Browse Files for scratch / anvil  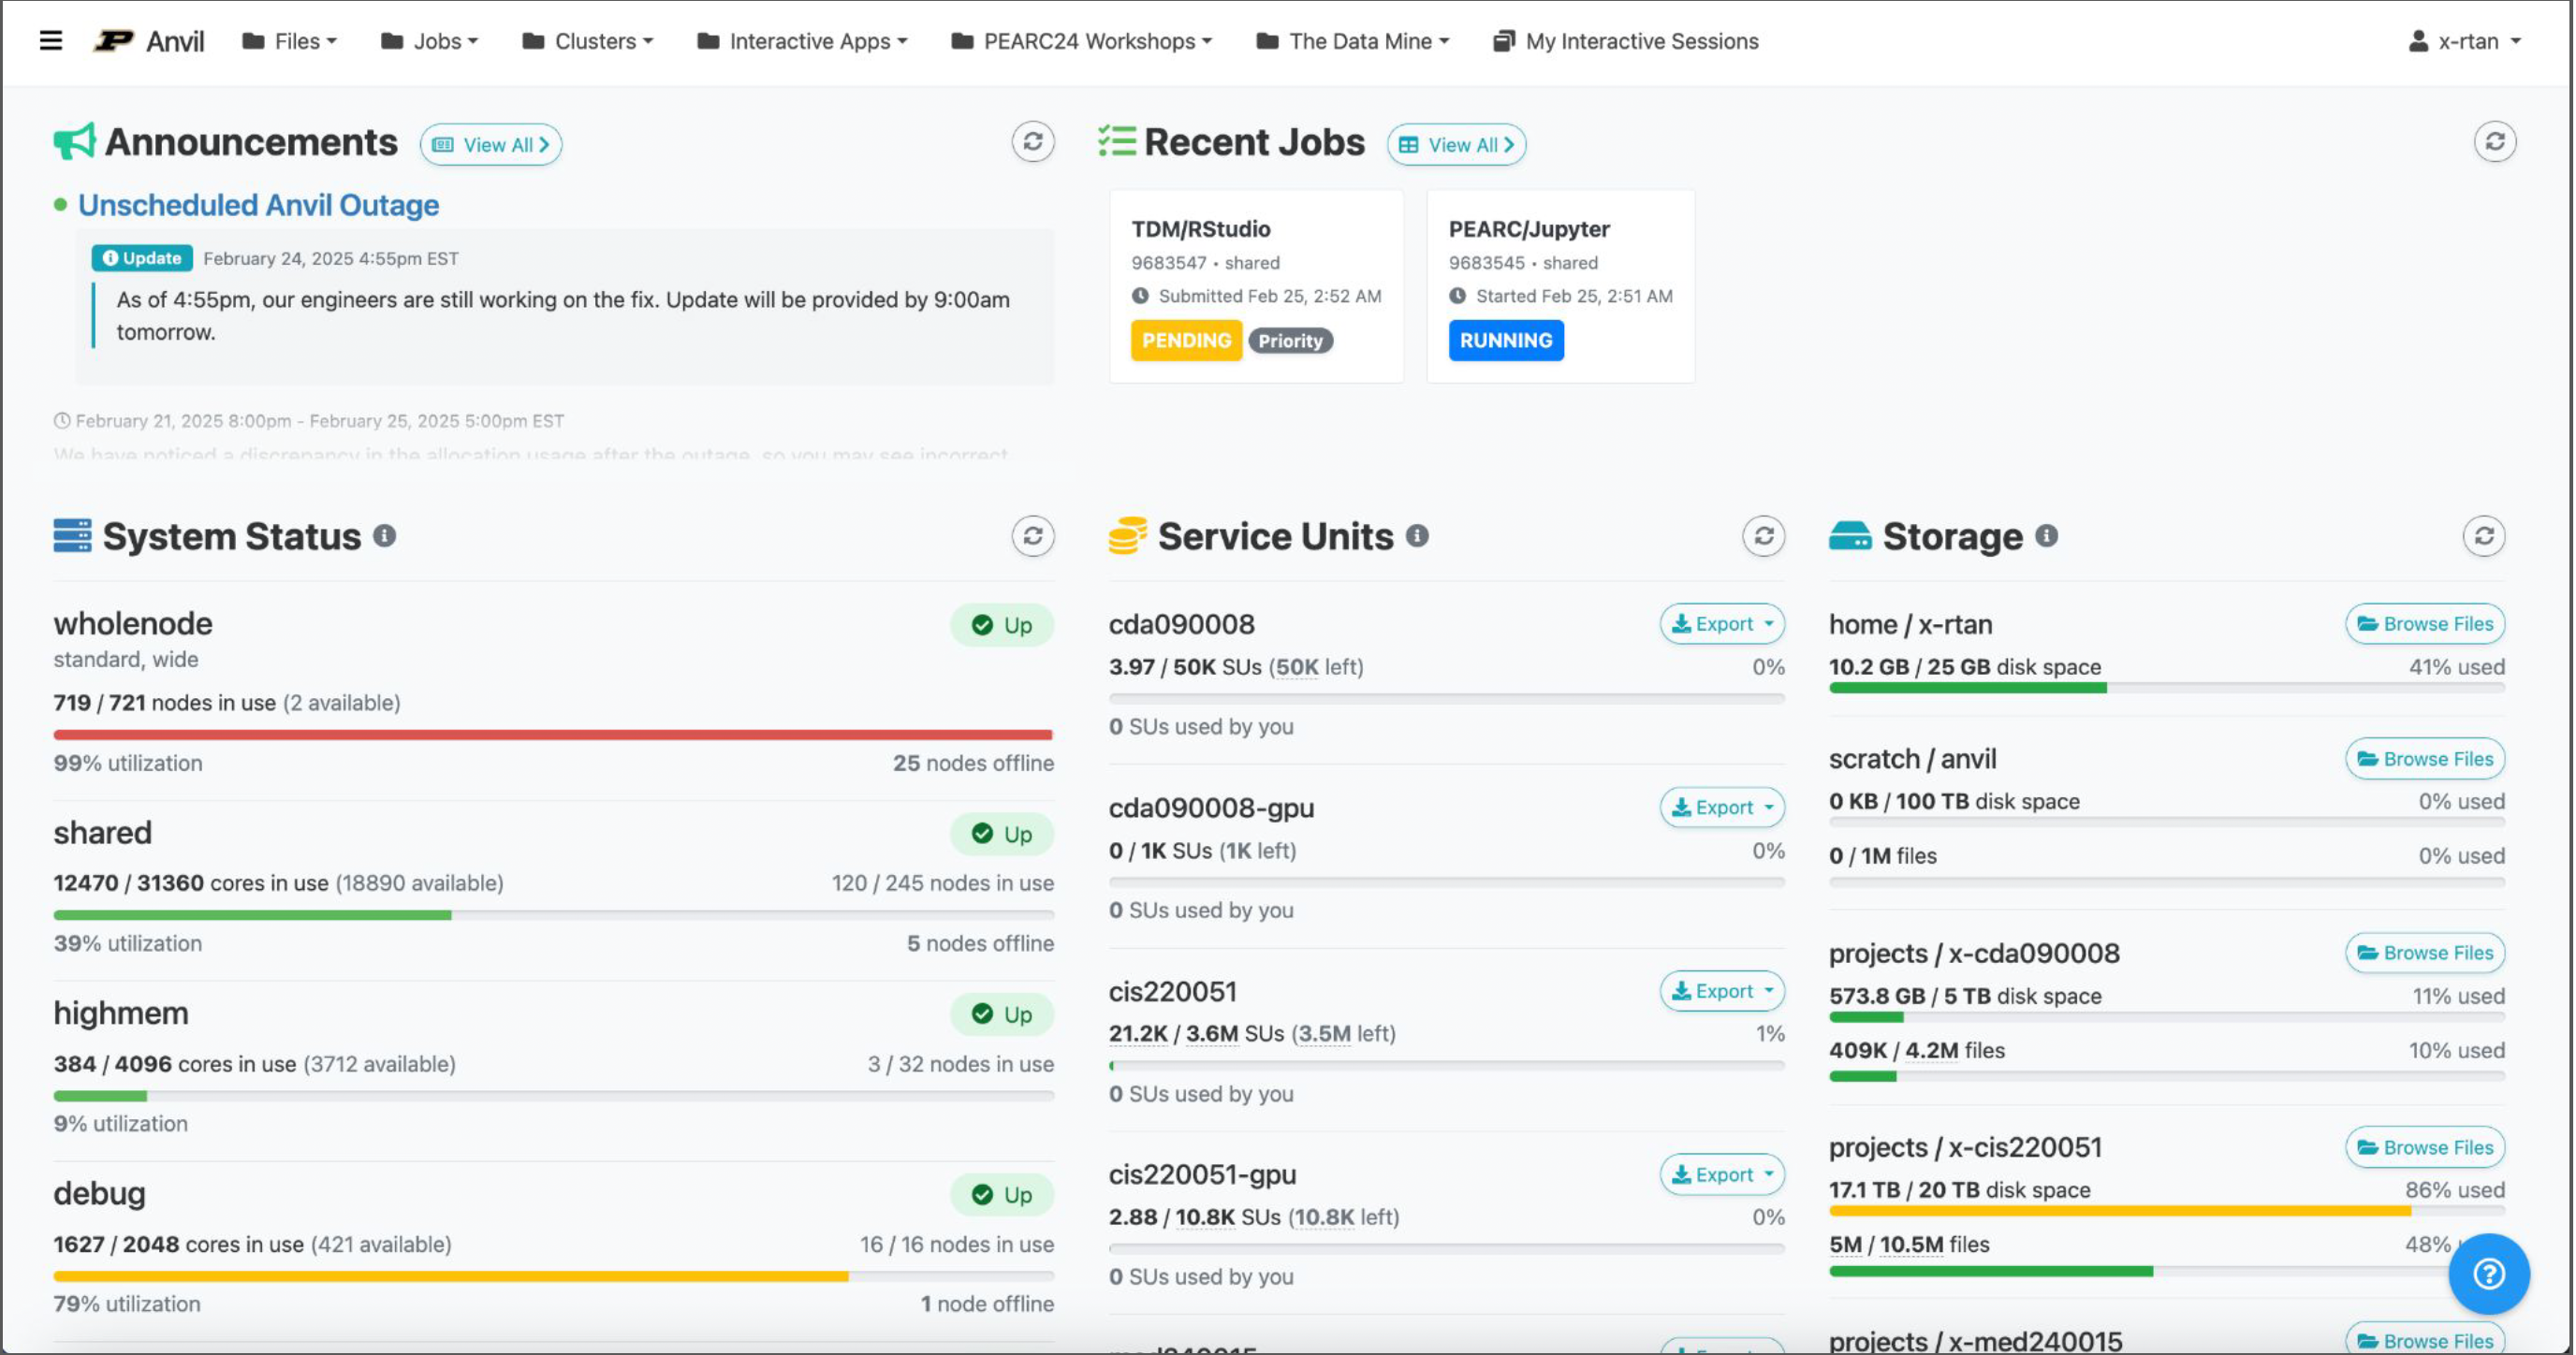(x=2424, y=759)
